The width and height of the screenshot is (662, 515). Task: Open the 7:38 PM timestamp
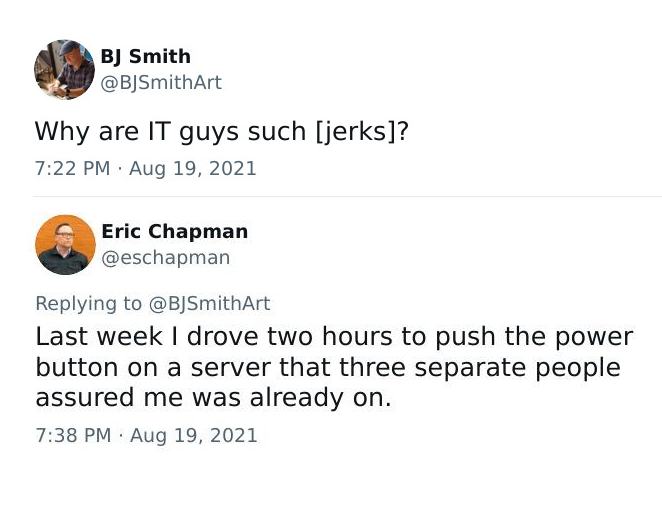coord(73,436)
